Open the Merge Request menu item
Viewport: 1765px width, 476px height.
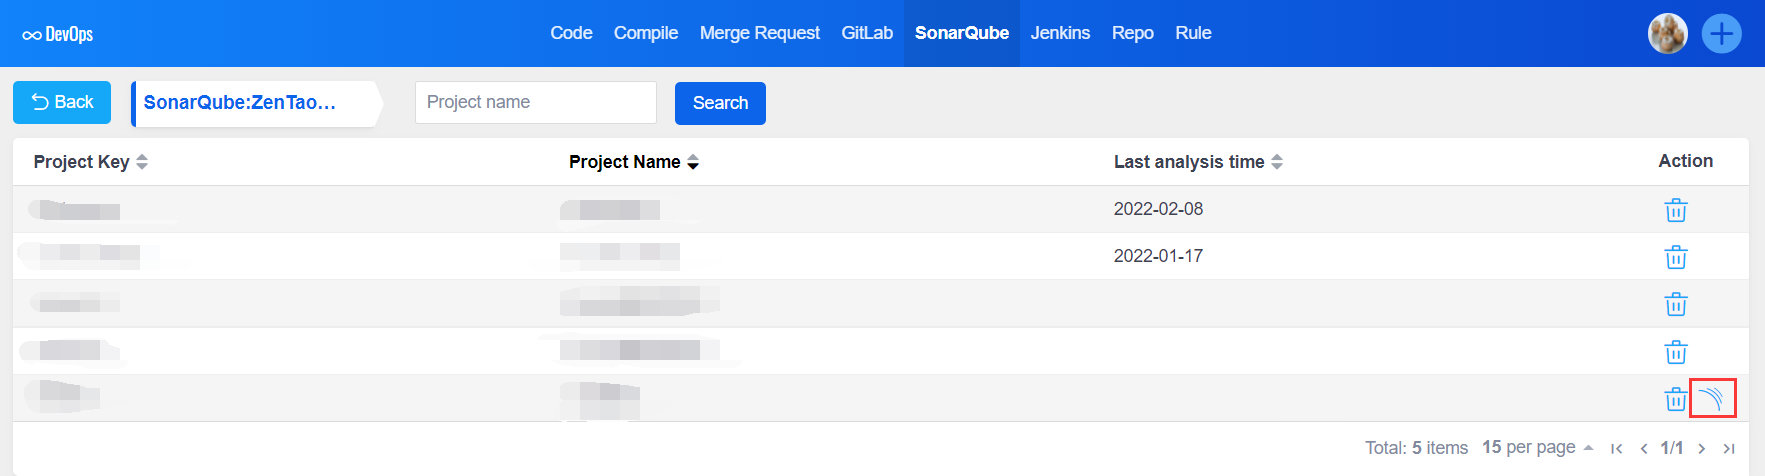(759, 33)
